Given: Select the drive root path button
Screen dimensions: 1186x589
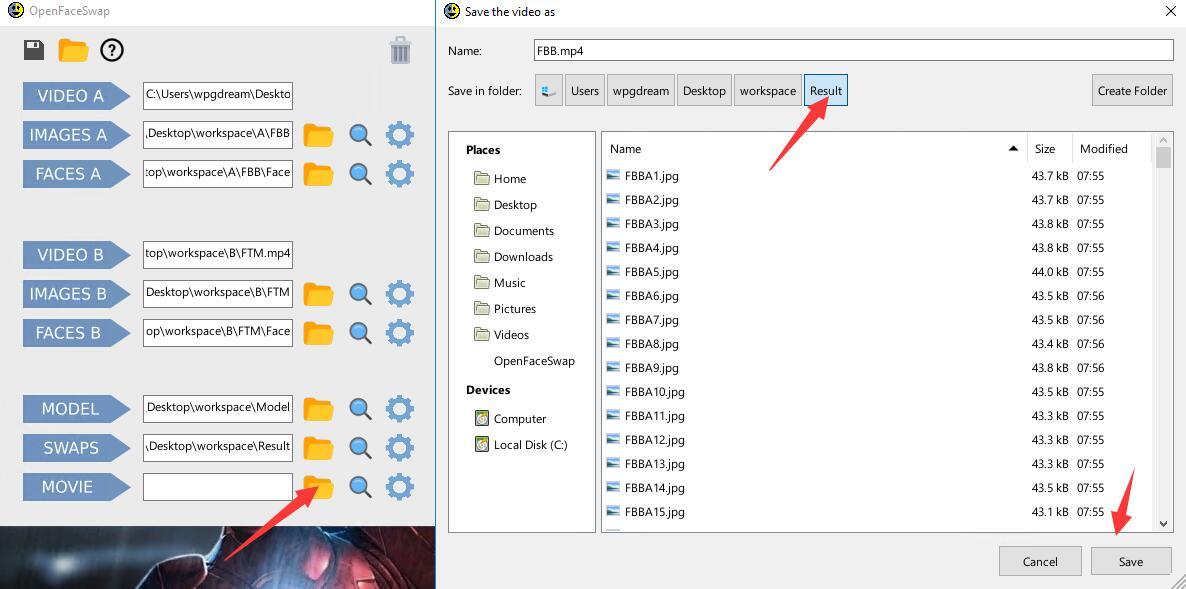Looking at the screenshot, I should pyautogui.click(x=549, y=91).
